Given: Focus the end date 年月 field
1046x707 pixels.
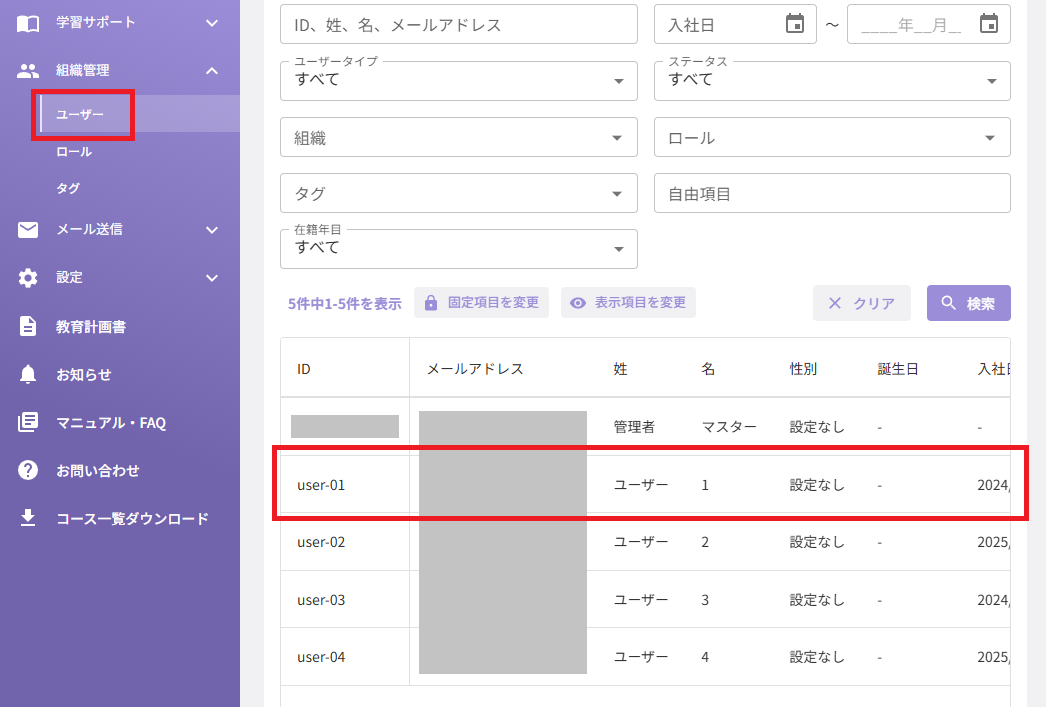Looking at the screenshot, I should pyautogui.click(x=929, y=25).
